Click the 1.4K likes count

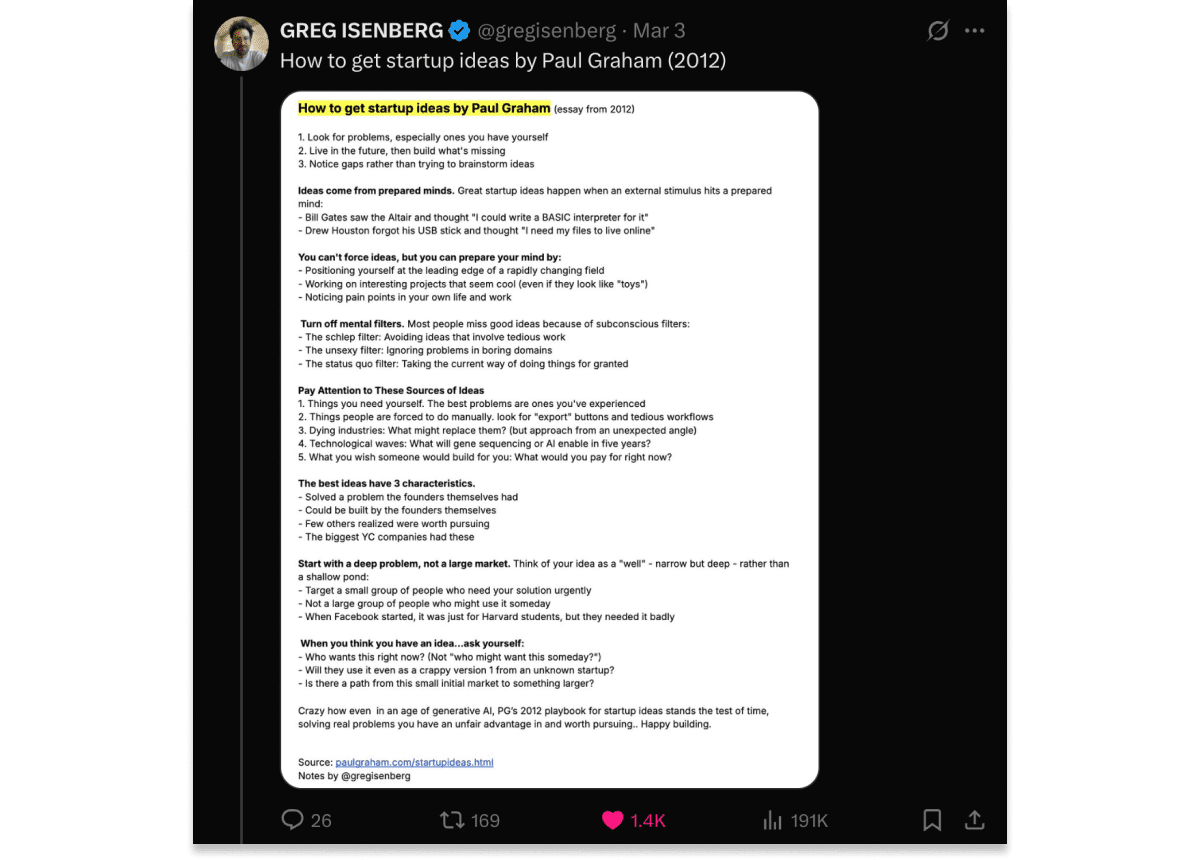[x=648, y=821]
